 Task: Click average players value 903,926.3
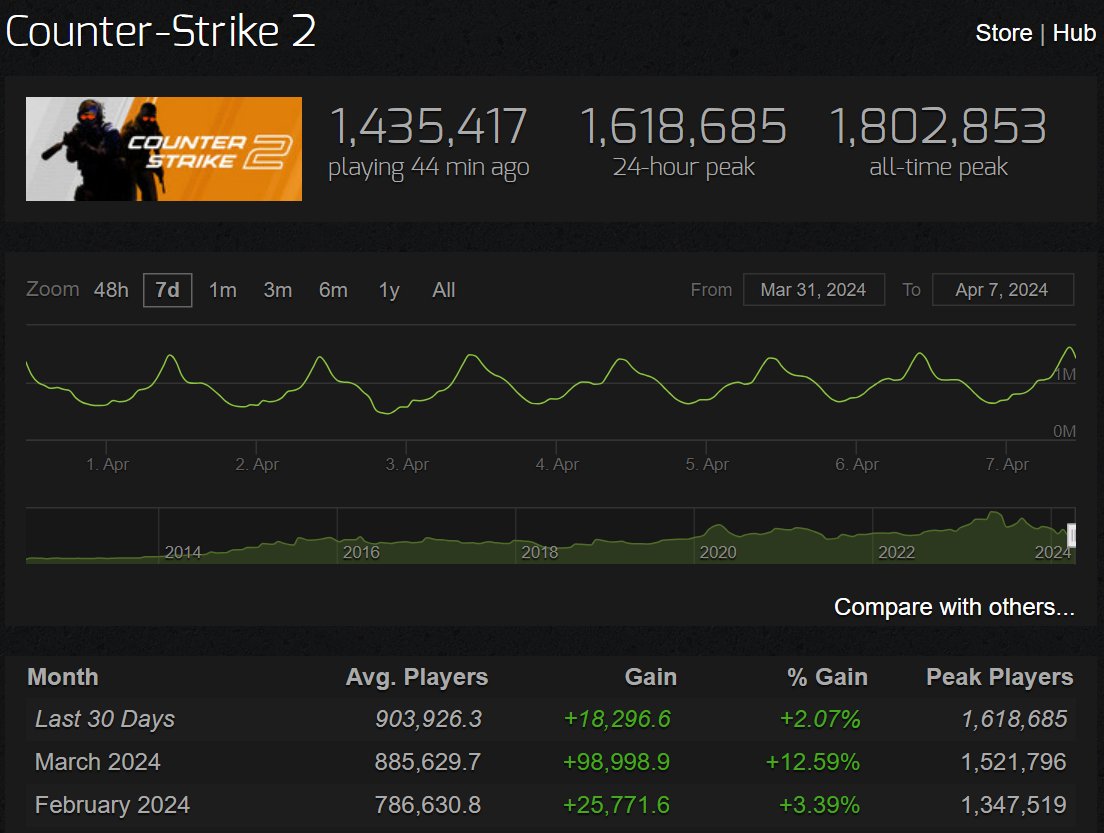click(428, 719)
